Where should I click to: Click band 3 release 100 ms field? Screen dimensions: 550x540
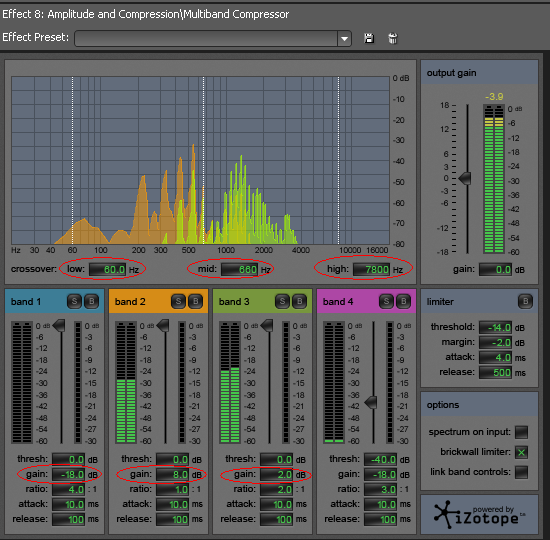click(276, 519)
